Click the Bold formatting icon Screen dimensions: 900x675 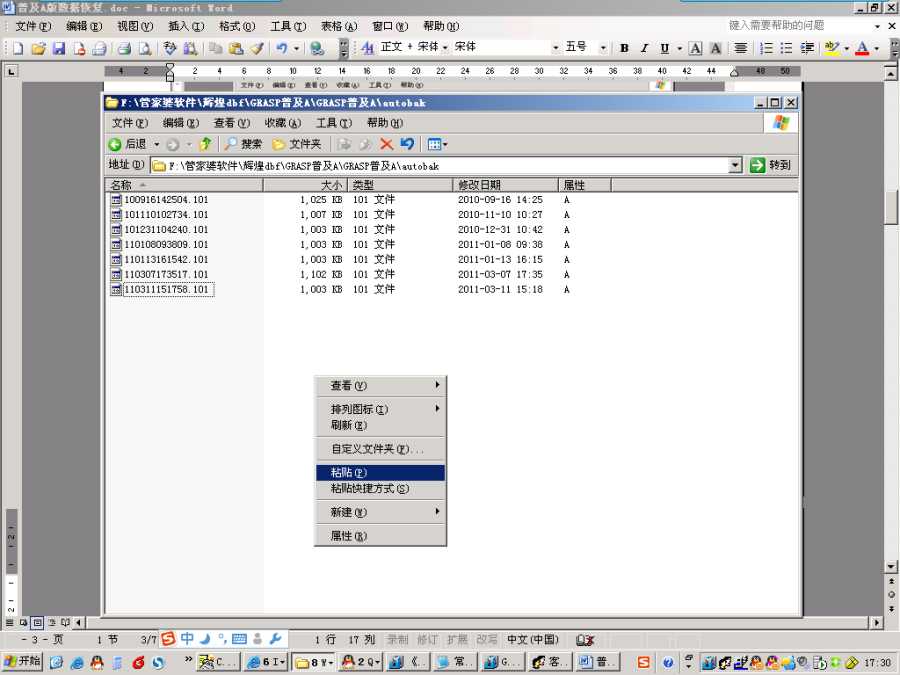[x=624, y=48]
